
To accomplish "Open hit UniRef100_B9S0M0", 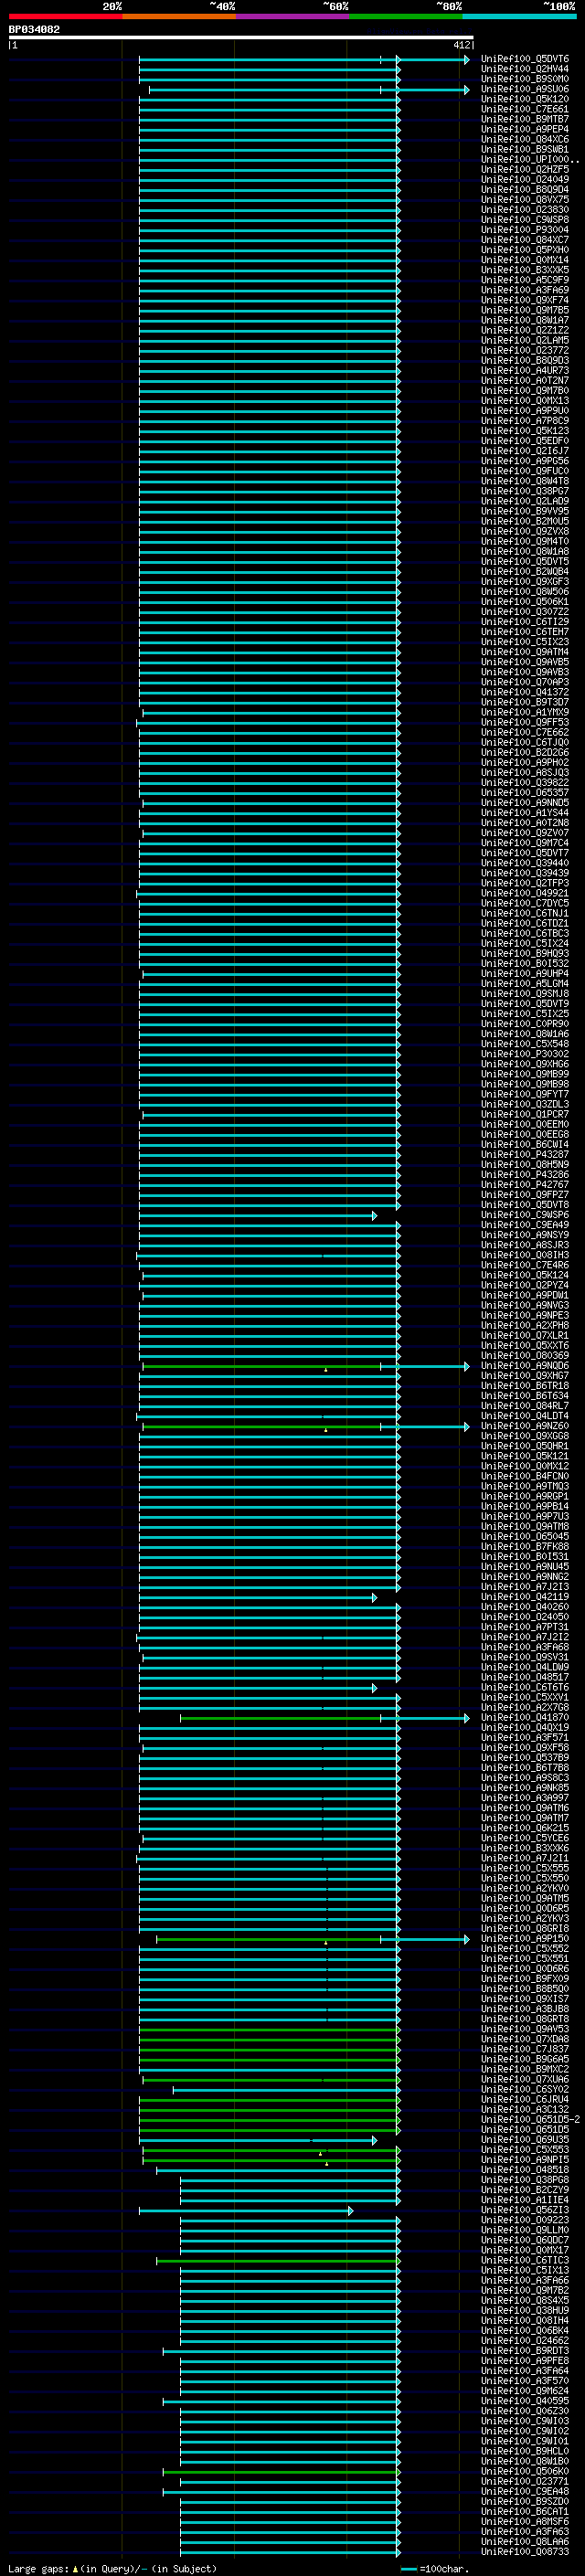I will (525, 79).
